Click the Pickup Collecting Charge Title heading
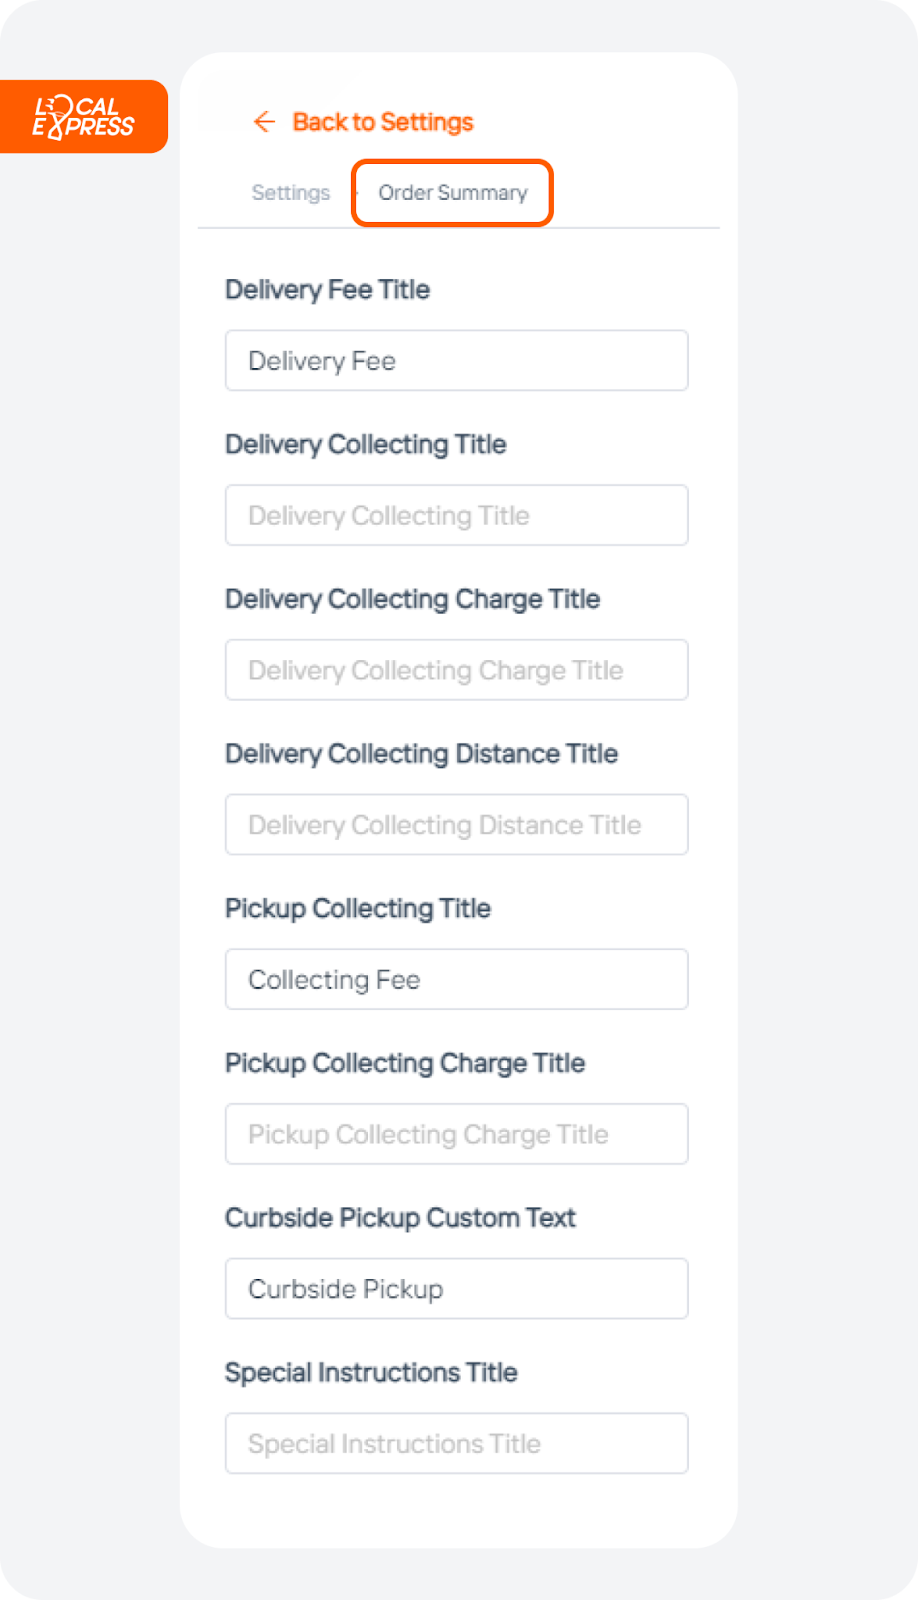The width and height of the screenshot is (918, 1600). point(405,1063)
